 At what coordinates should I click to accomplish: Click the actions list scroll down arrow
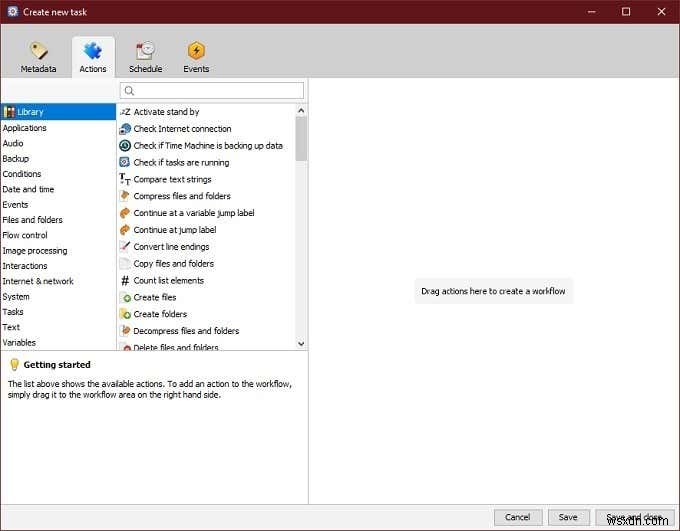tap(301, 344)
